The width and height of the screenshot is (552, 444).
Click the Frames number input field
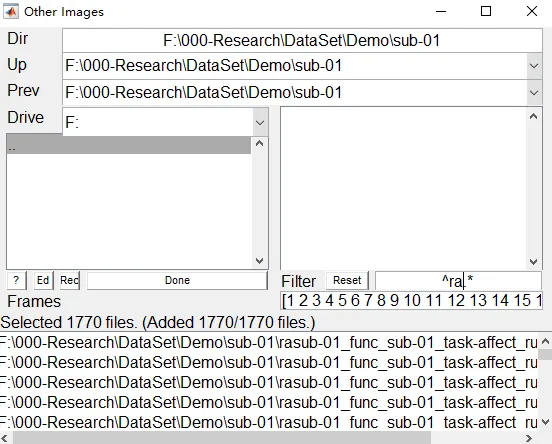(411, 301)
